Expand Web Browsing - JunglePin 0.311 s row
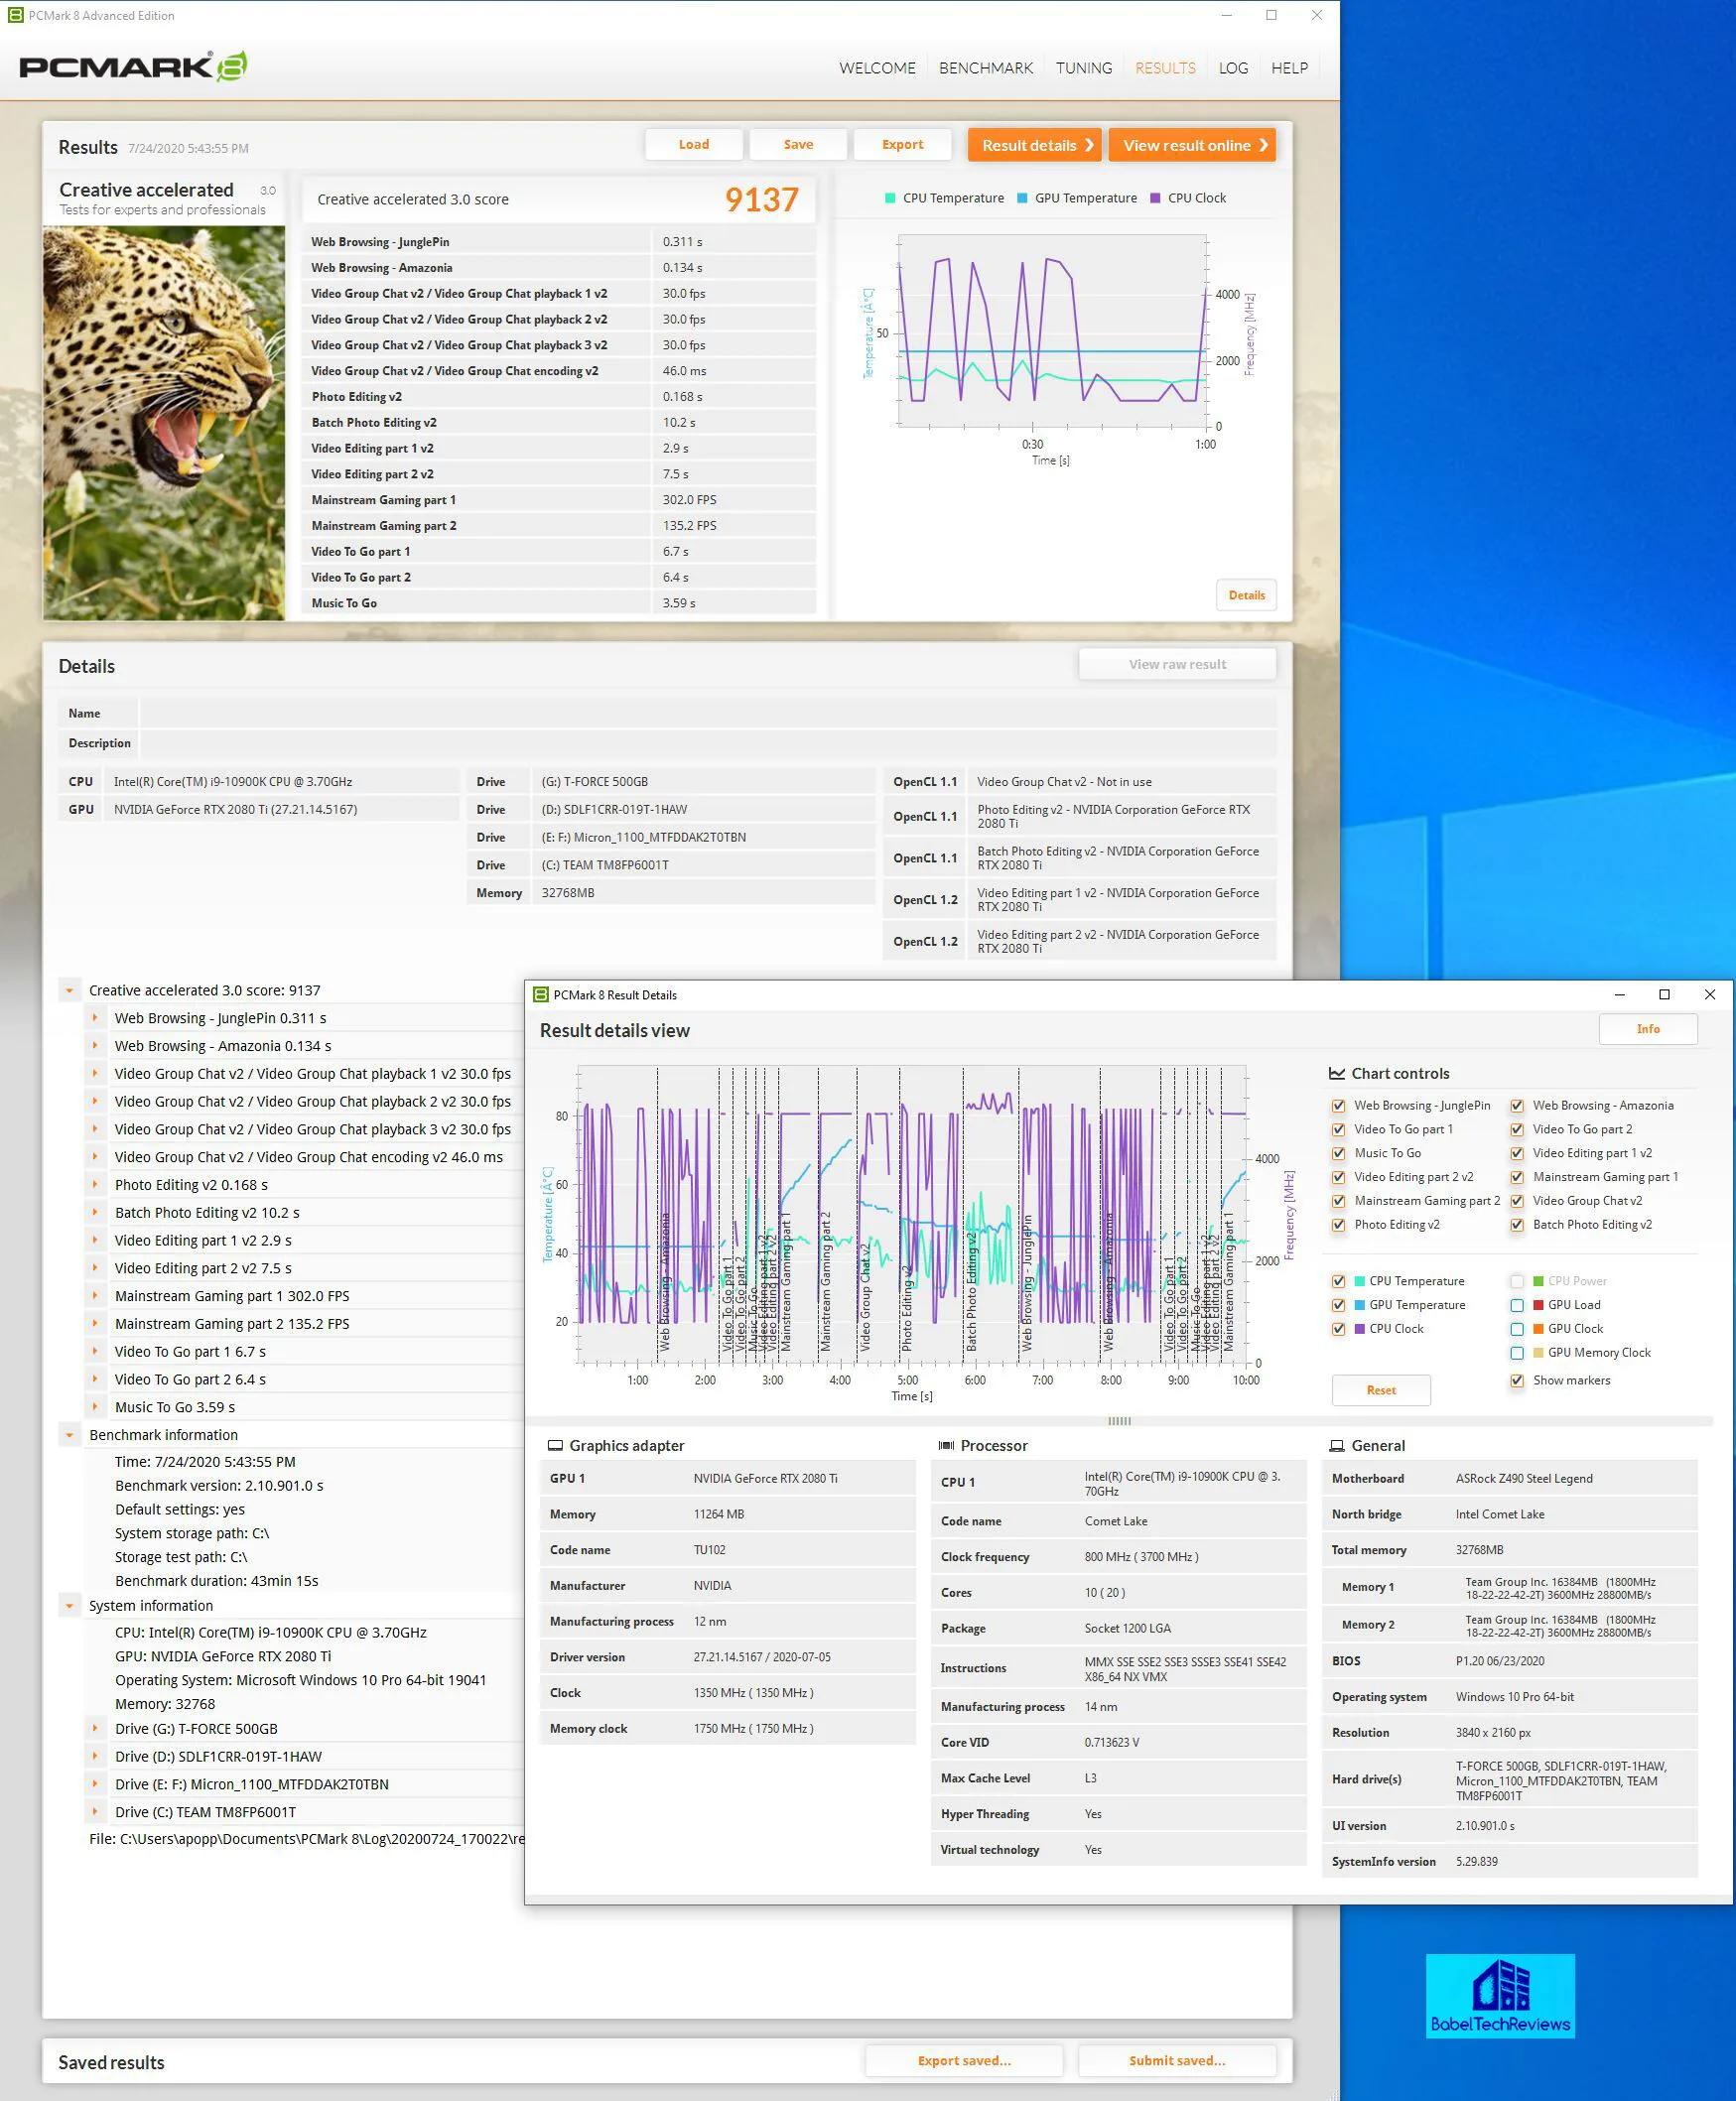Screen dimensions: 1736x2101 coord(95,1018)
